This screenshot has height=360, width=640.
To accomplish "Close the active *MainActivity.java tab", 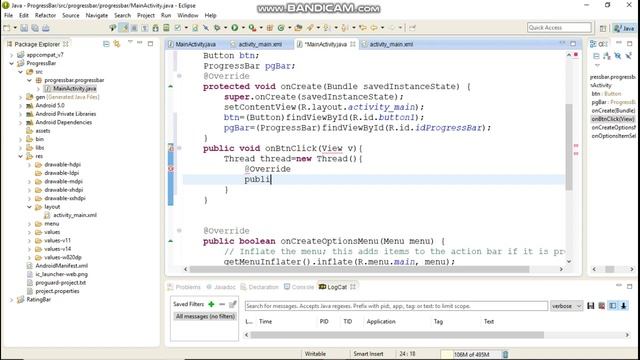I will (x=353, y=44).
